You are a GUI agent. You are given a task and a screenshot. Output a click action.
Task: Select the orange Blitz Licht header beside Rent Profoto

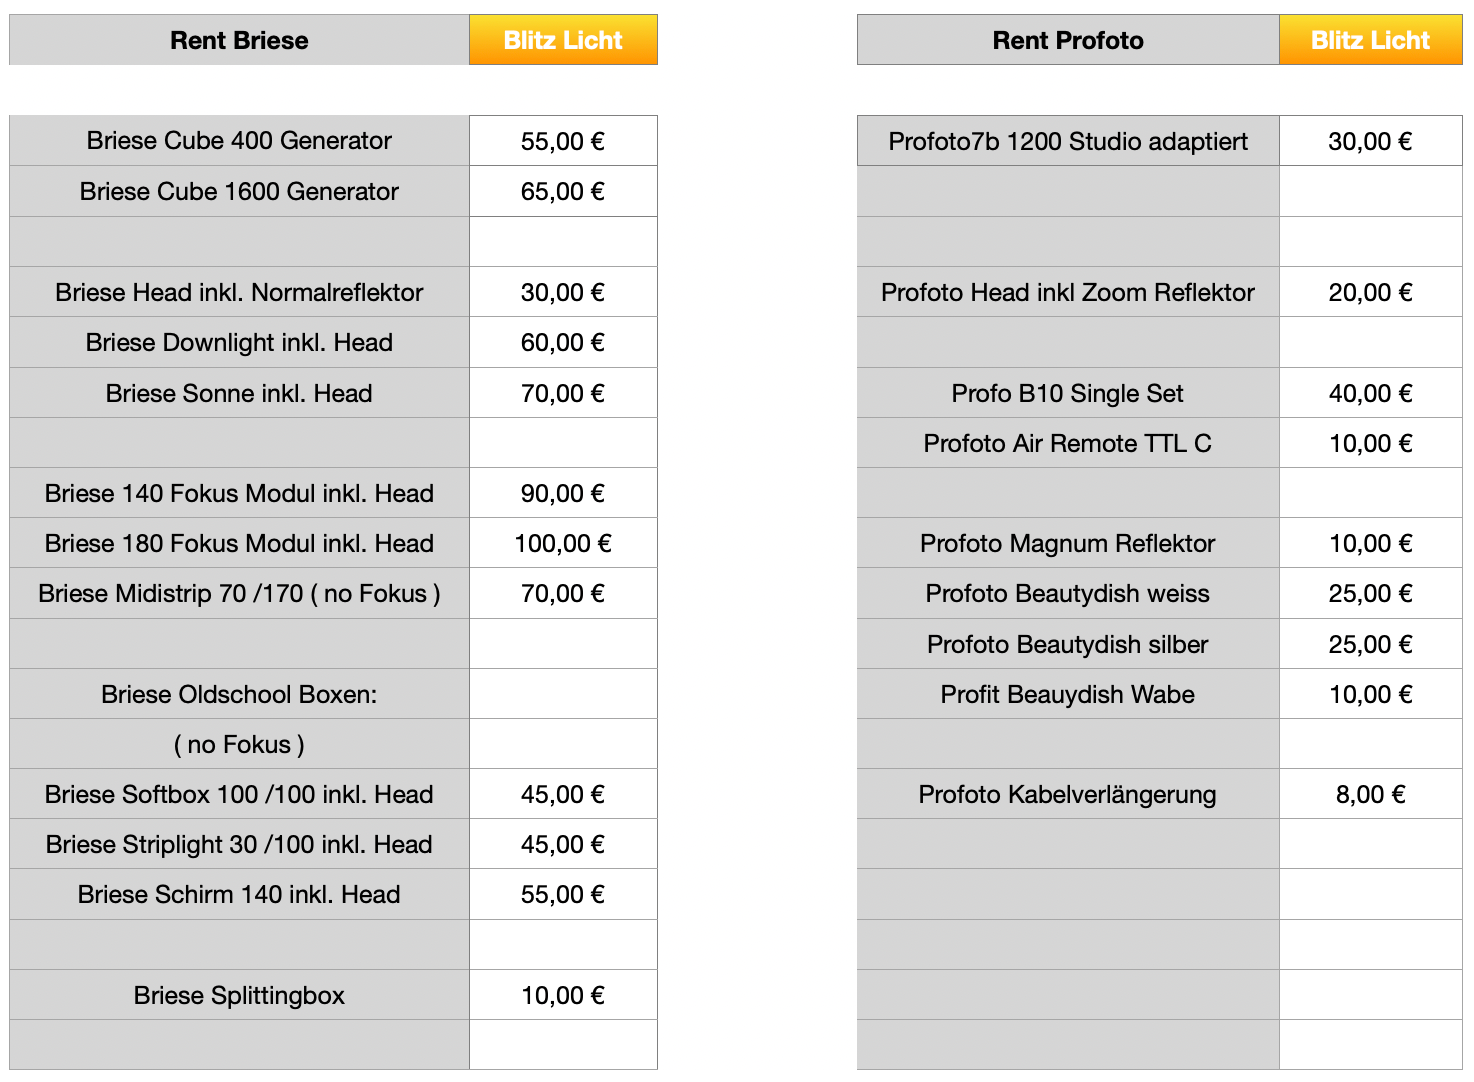click(1370, 40)
